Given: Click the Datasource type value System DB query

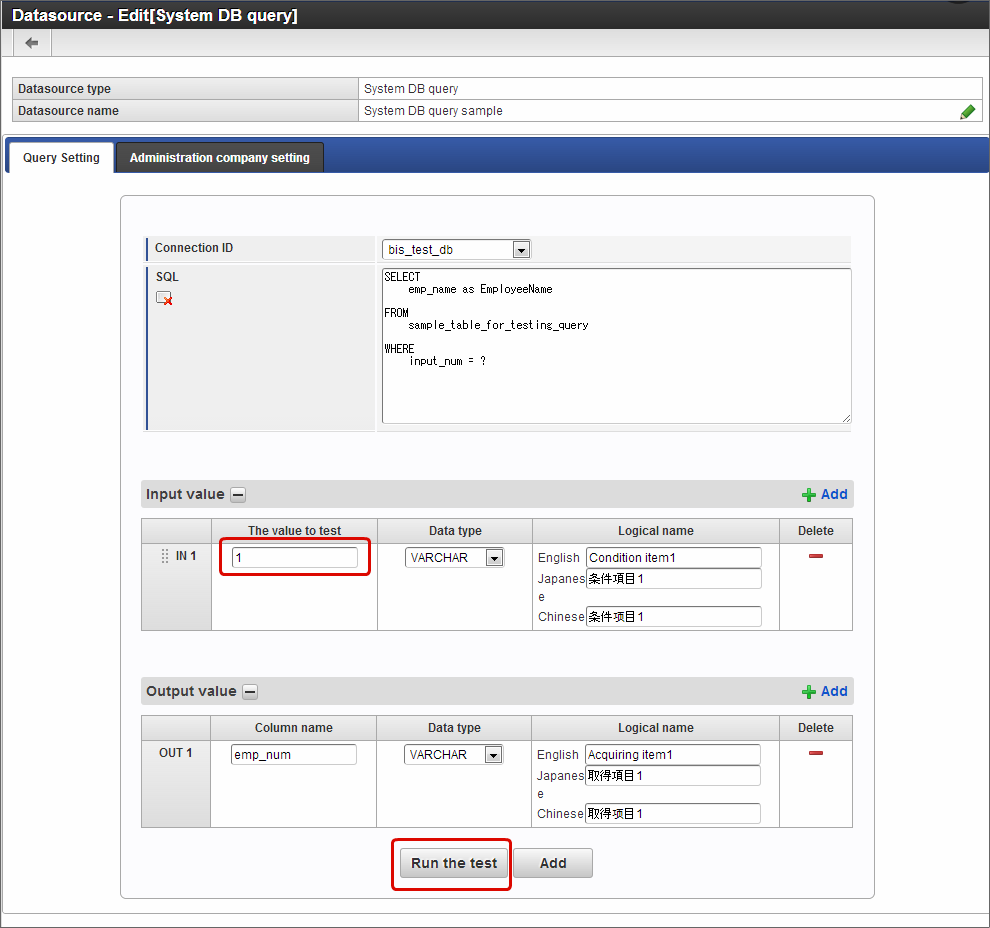Looking at the screenshot, I should coord(411,89).
